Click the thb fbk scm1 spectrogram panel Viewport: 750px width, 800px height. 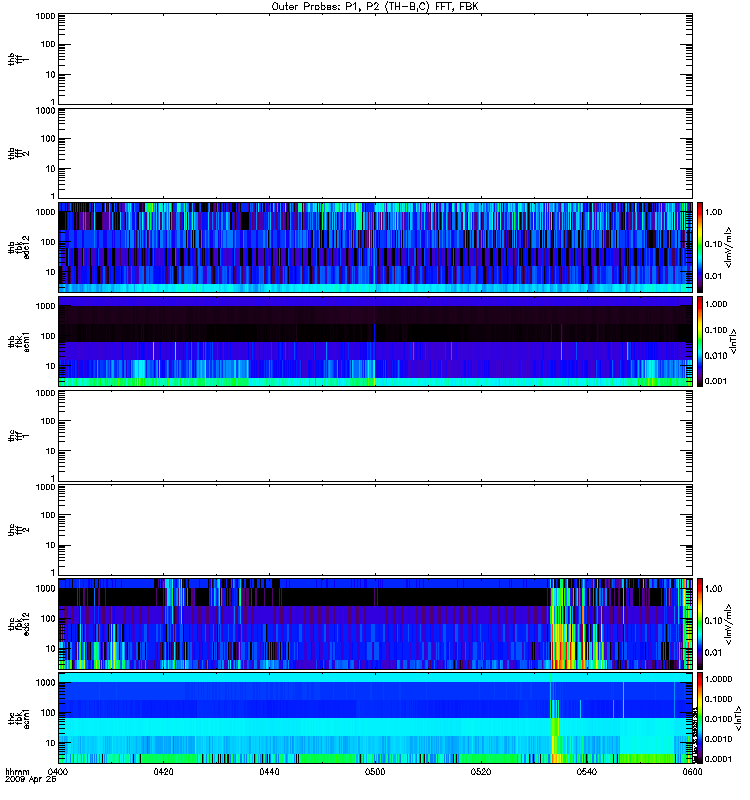click(x=375, y=342)
